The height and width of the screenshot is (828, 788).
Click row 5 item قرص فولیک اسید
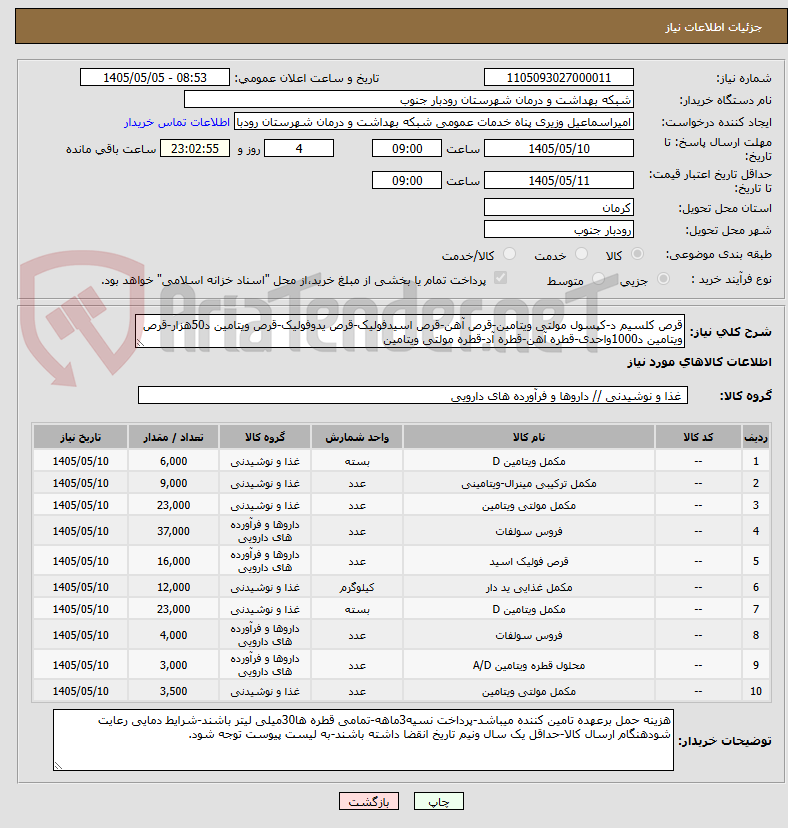click(529, 561)
